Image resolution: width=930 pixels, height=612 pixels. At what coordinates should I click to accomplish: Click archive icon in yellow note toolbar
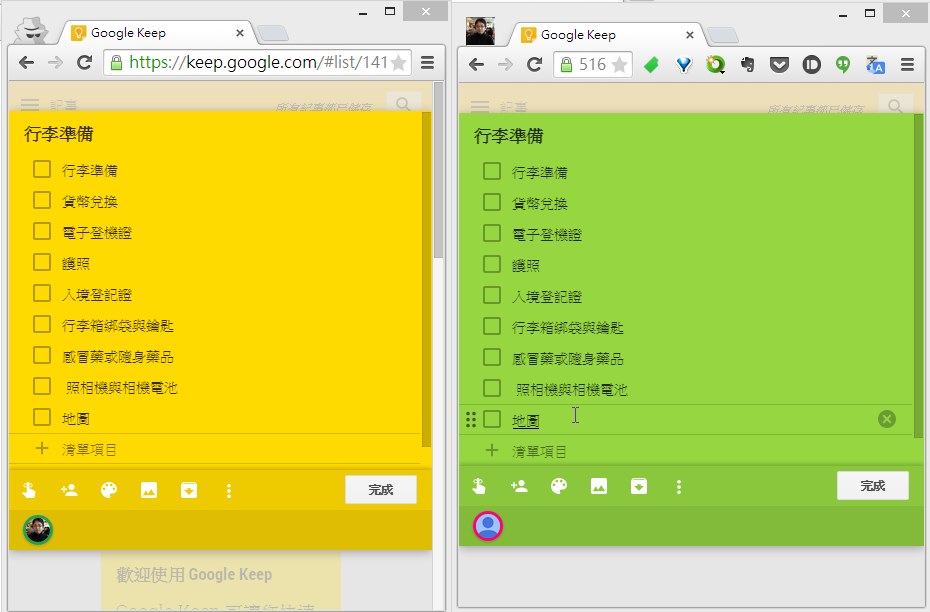click(x=189, y=490)
